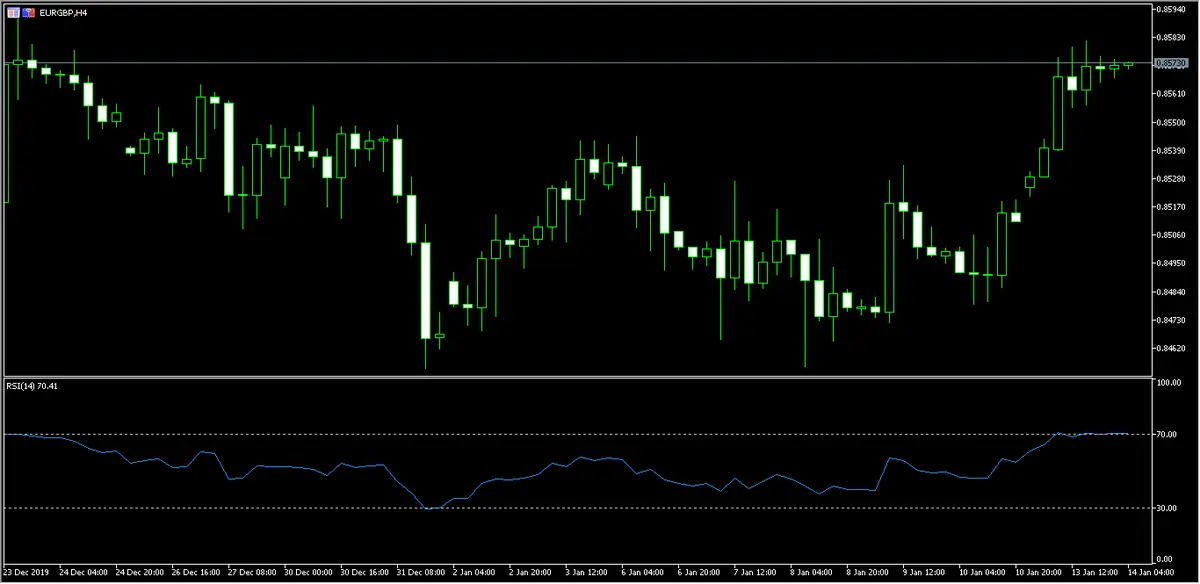This screenshot has width=1200, height=584.
Task: Click the 26 Dec 16:00 time label
Action: (198, 574)
